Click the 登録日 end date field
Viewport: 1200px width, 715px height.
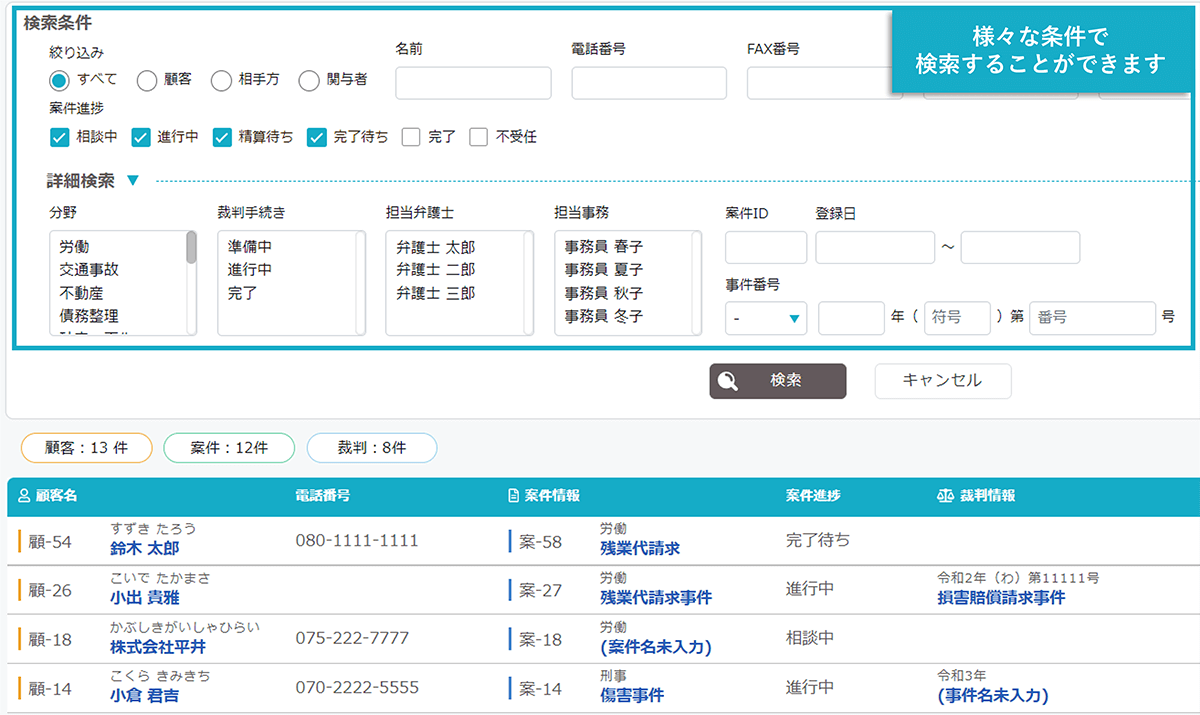[1020, 247]
